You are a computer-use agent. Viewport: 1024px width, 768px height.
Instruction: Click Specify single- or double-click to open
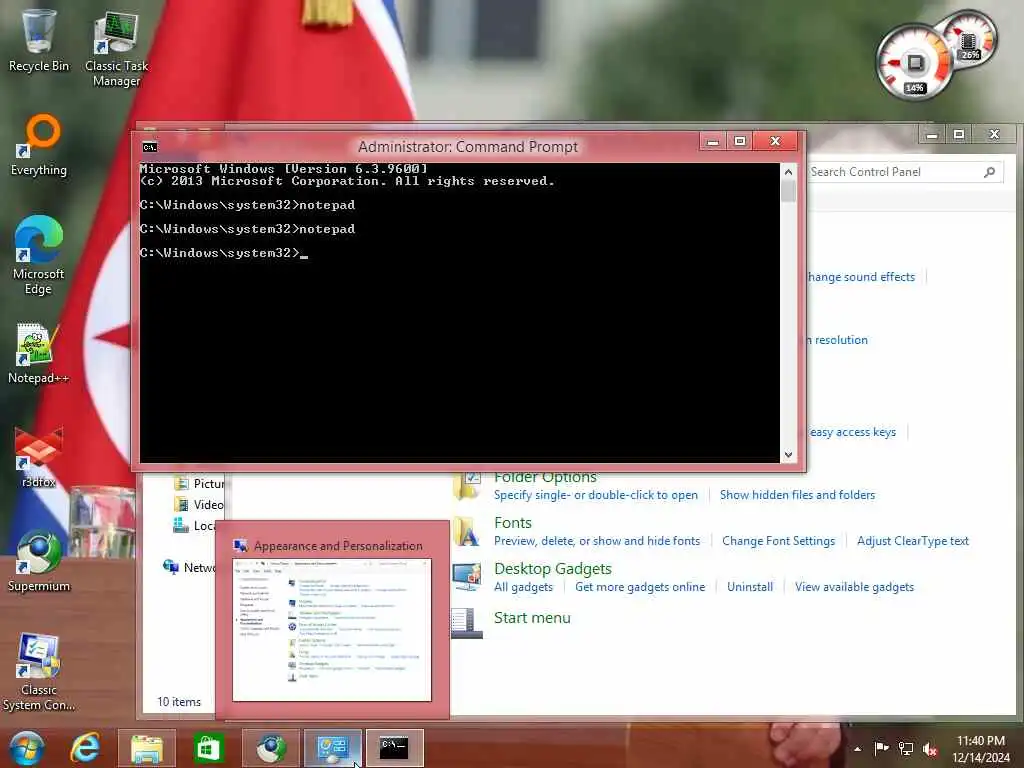pos(596,495)
